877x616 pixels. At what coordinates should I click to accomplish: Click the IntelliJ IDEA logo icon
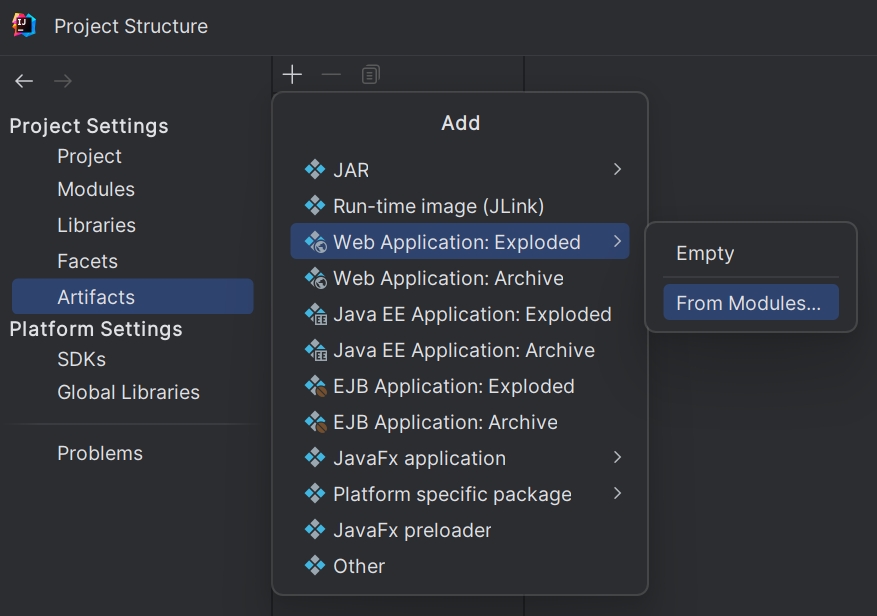(x=24, y=25)
